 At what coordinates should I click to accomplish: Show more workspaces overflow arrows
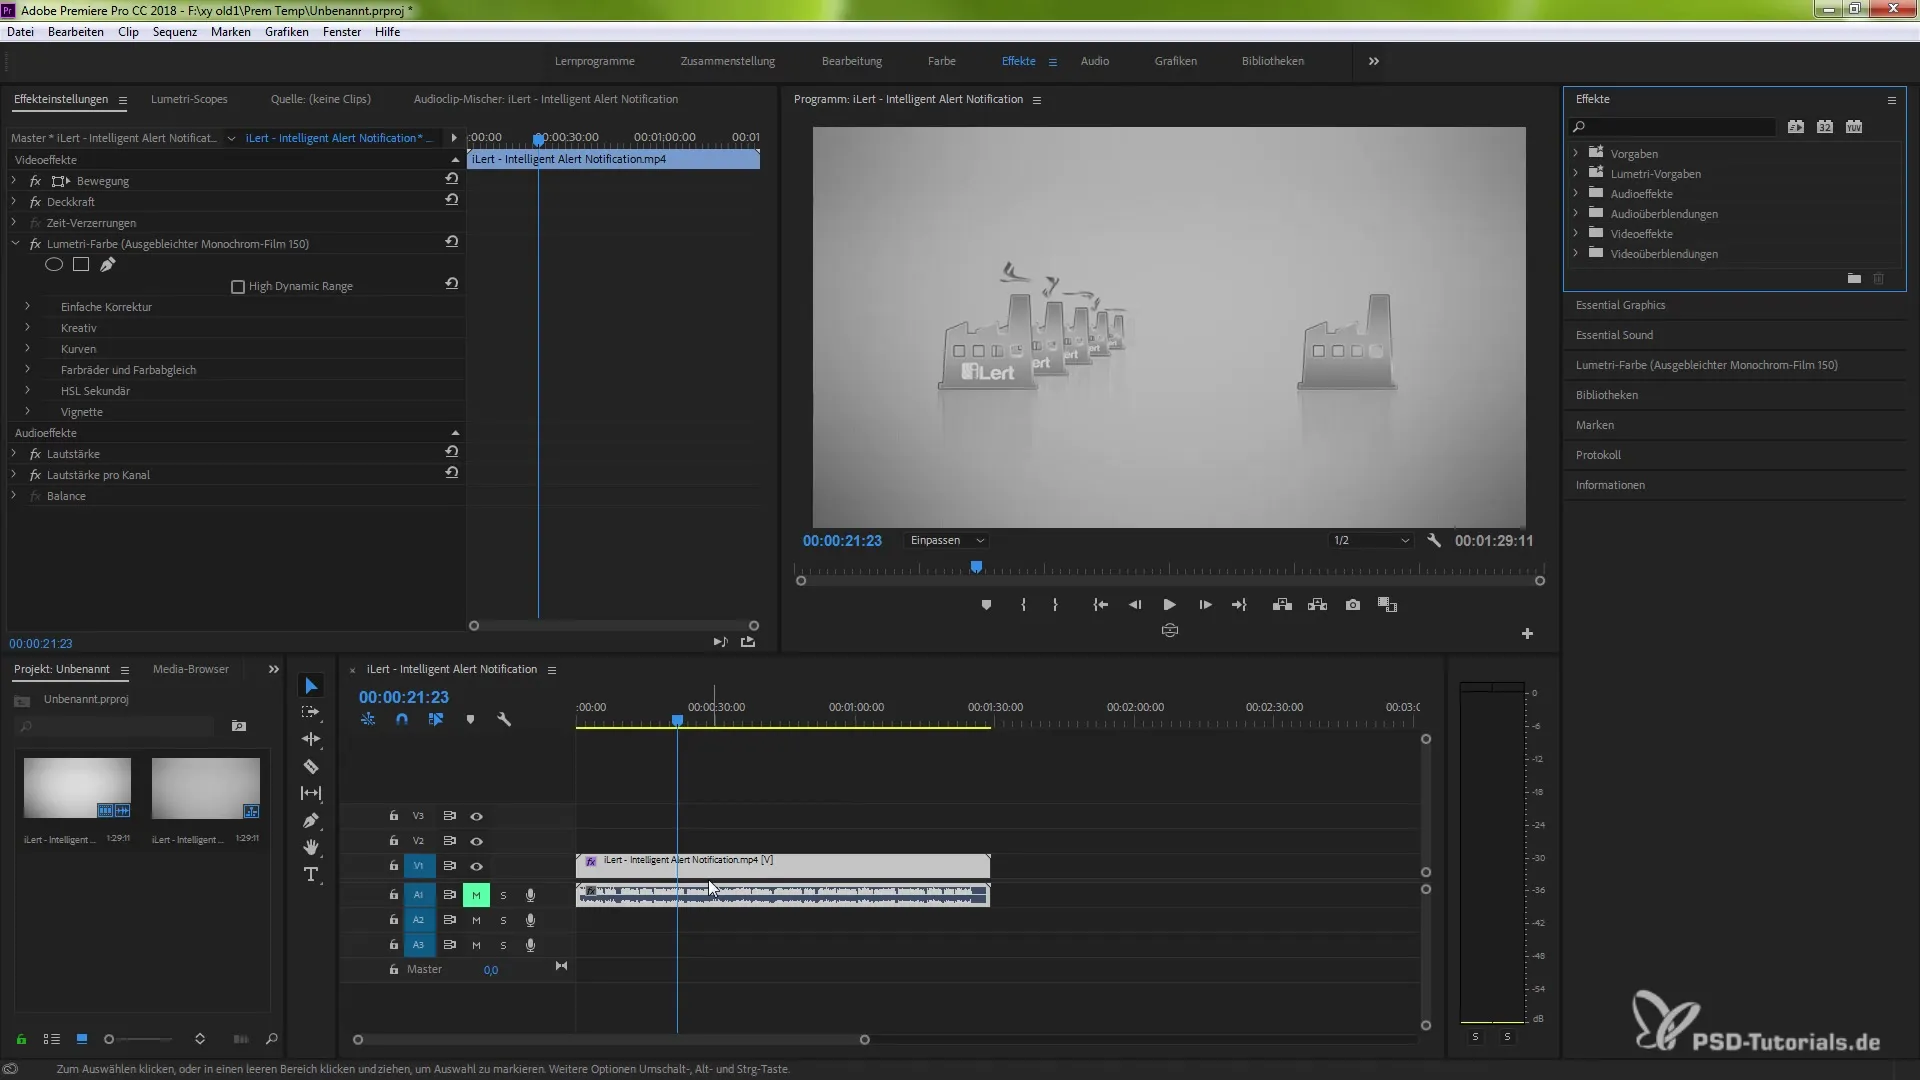tap(1374, 61)
